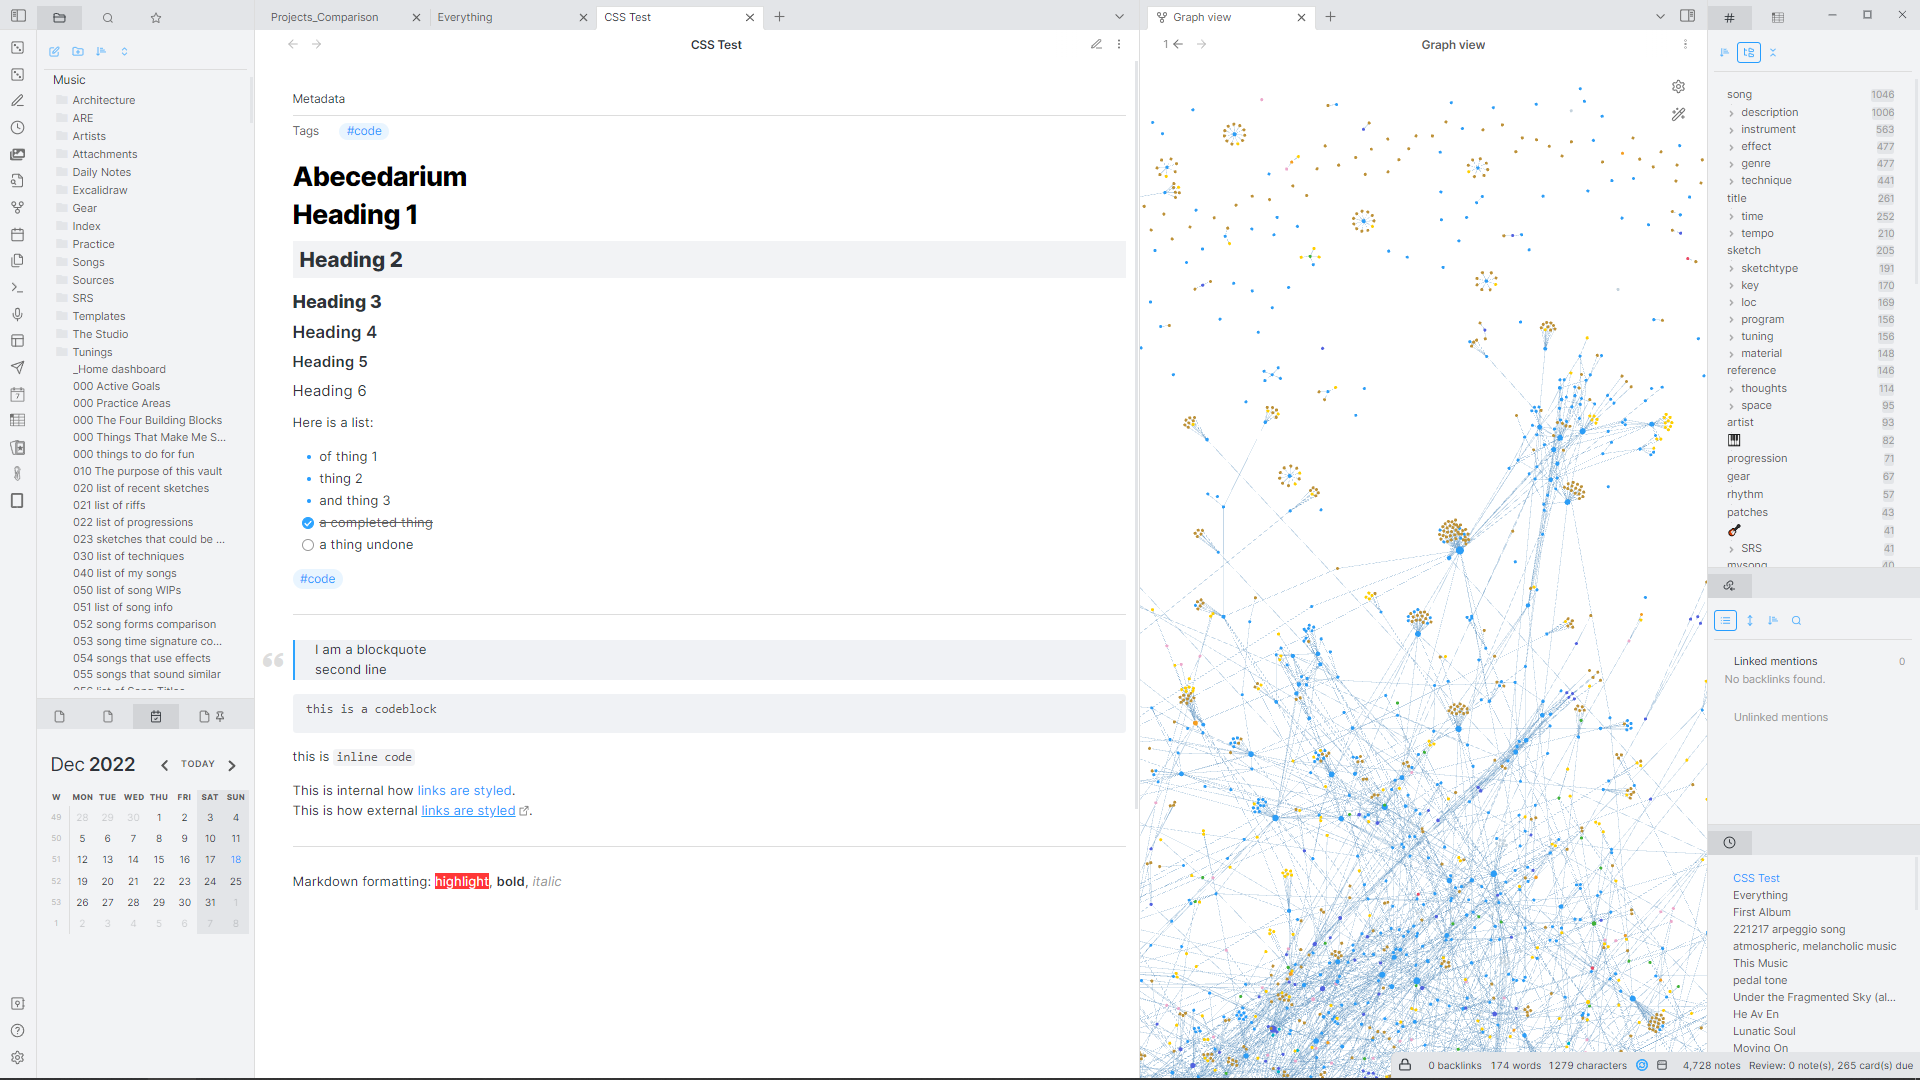Switch to the search pane icon
This screenshot has width=1920, height=1080.
(108, 17)
